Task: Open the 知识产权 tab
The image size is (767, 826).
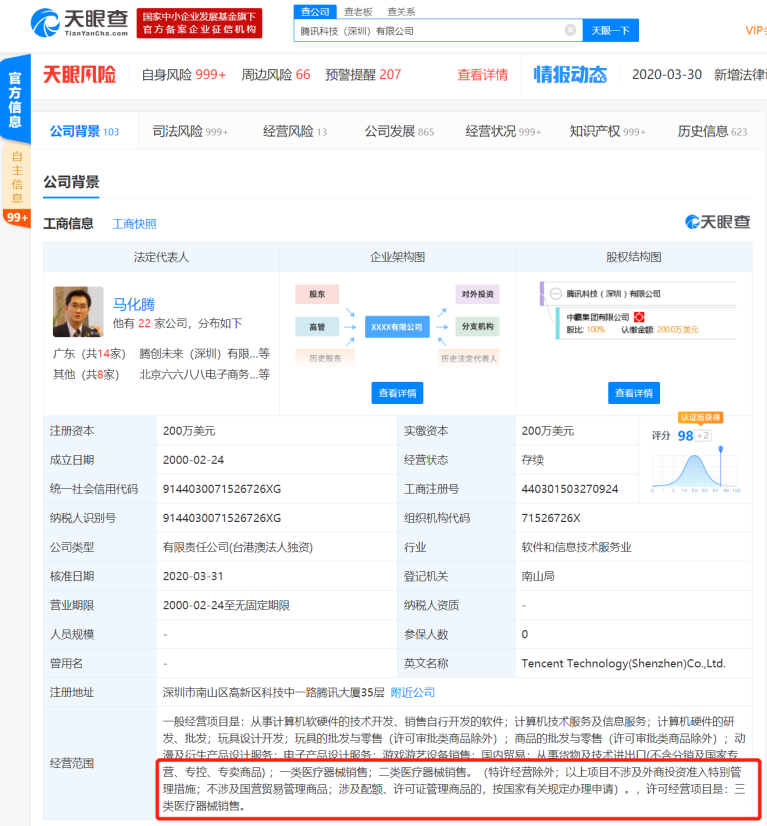Action: 607,131
